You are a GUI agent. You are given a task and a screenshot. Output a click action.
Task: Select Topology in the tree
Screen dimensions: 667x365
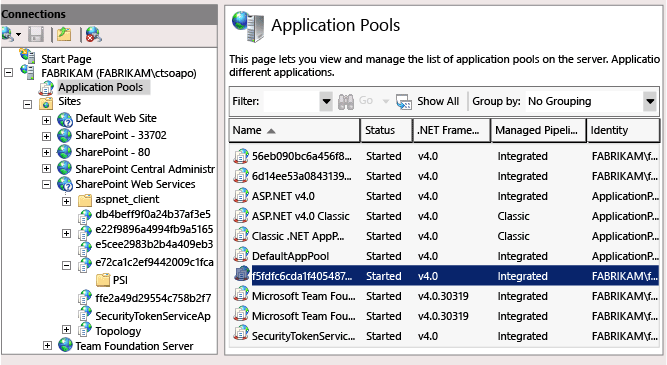click(118, 331)
